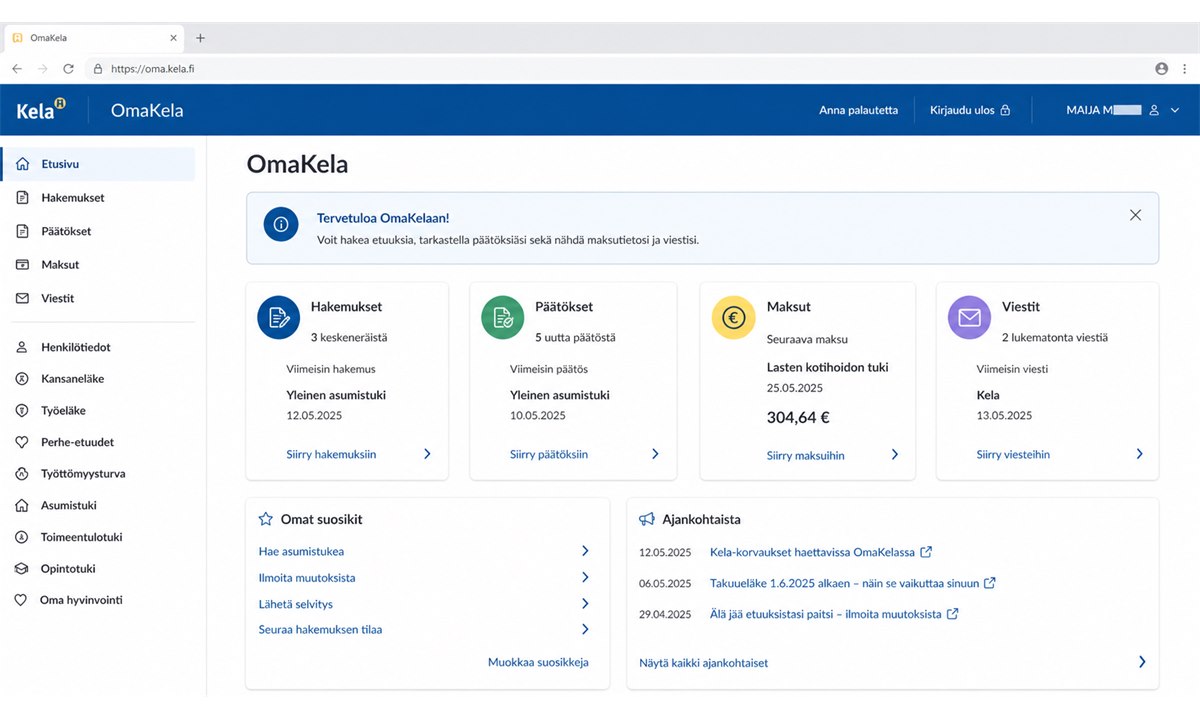Follow the Siirry päätöksiin link
1200x720 pixels.
(549, 454)
